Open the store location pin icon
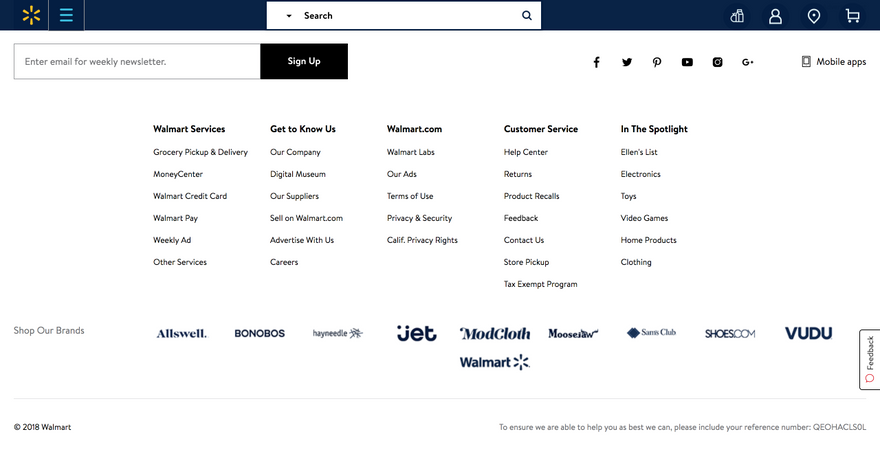 813,16
